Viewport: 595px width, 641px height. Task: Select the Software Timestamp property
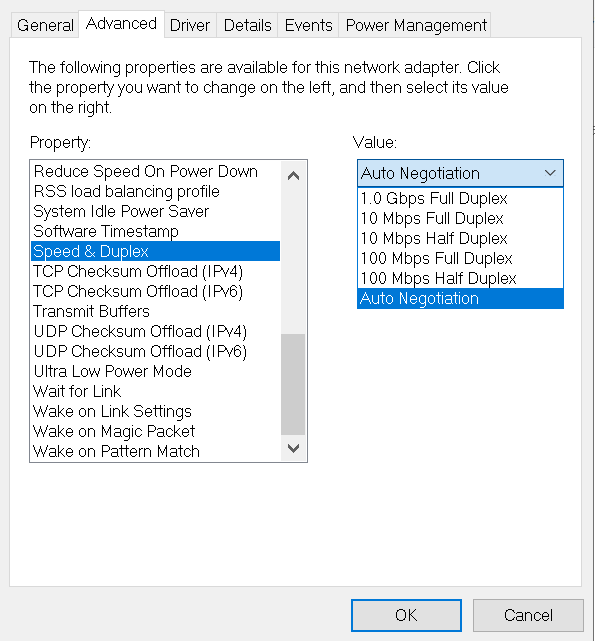[156, 231]
